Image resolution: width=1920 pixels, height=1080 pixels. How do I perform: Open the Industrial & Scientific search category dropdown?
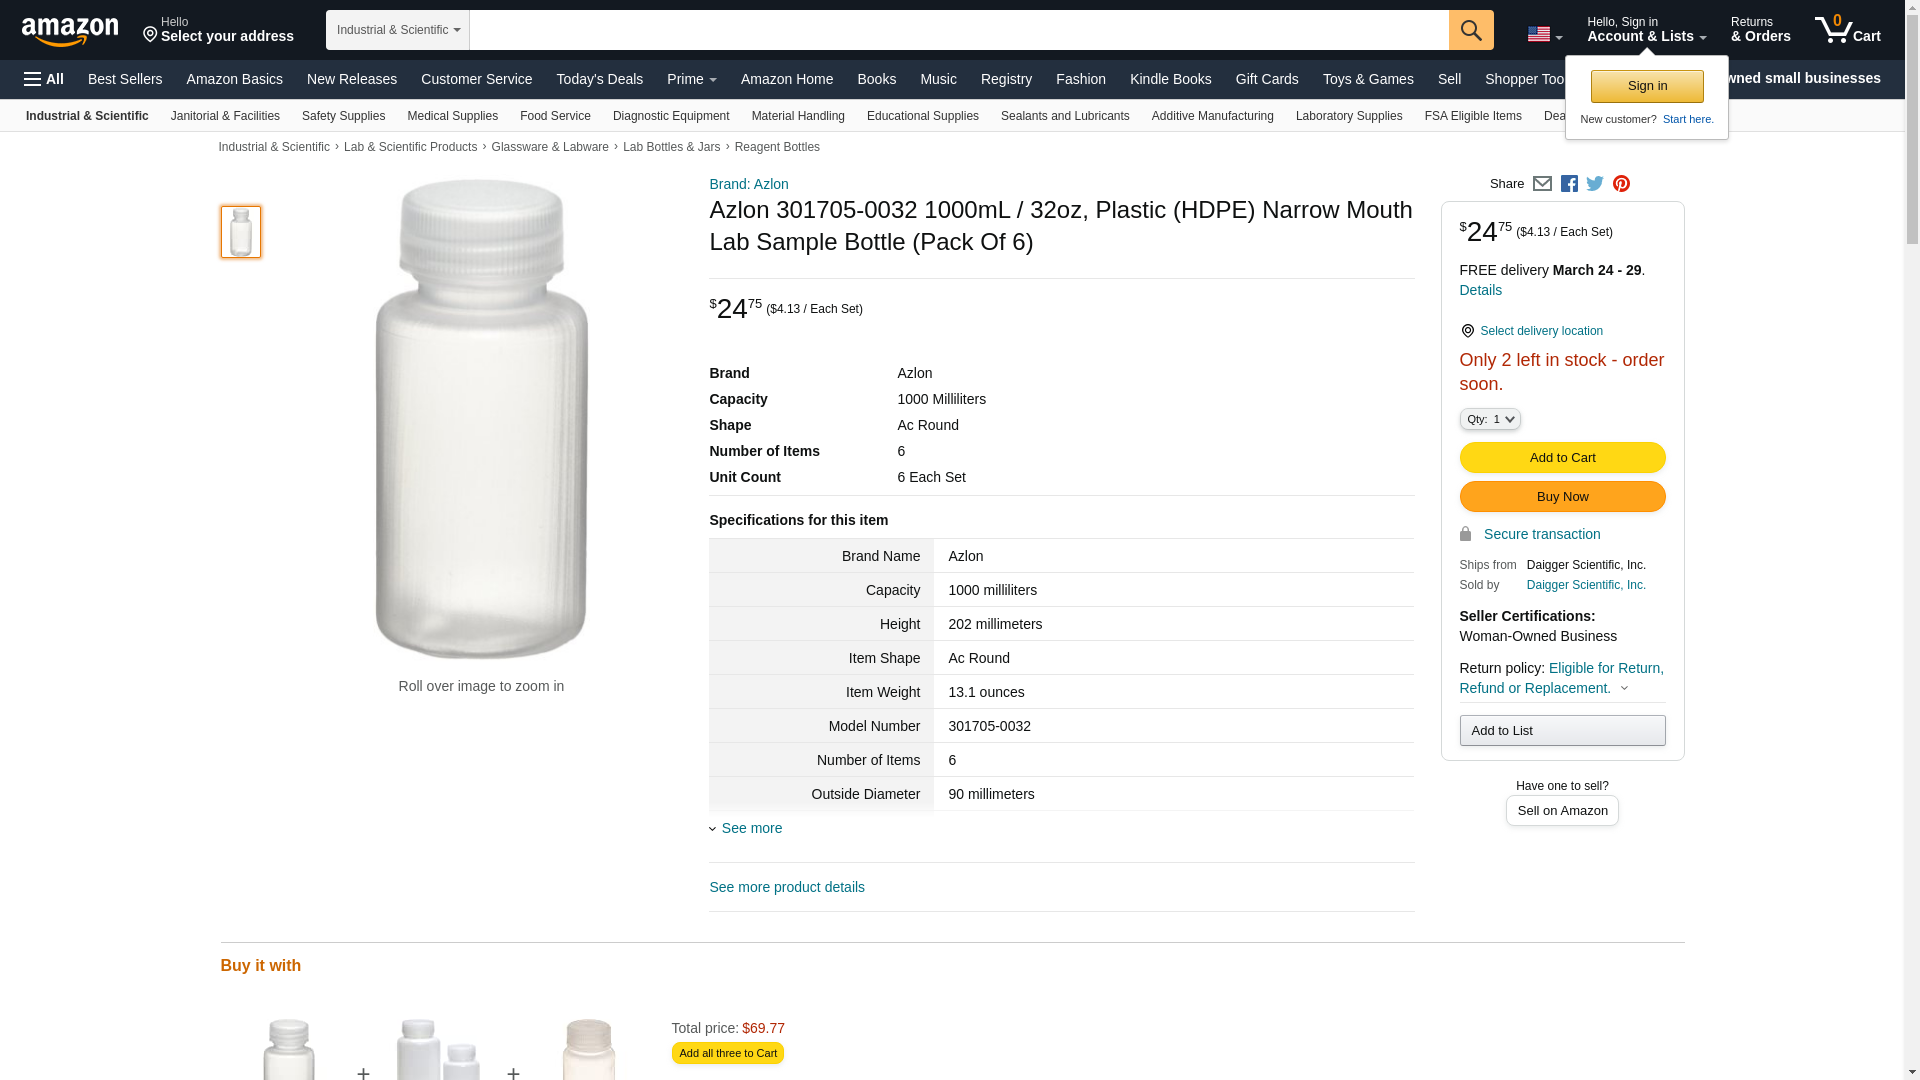pos(398,30)
